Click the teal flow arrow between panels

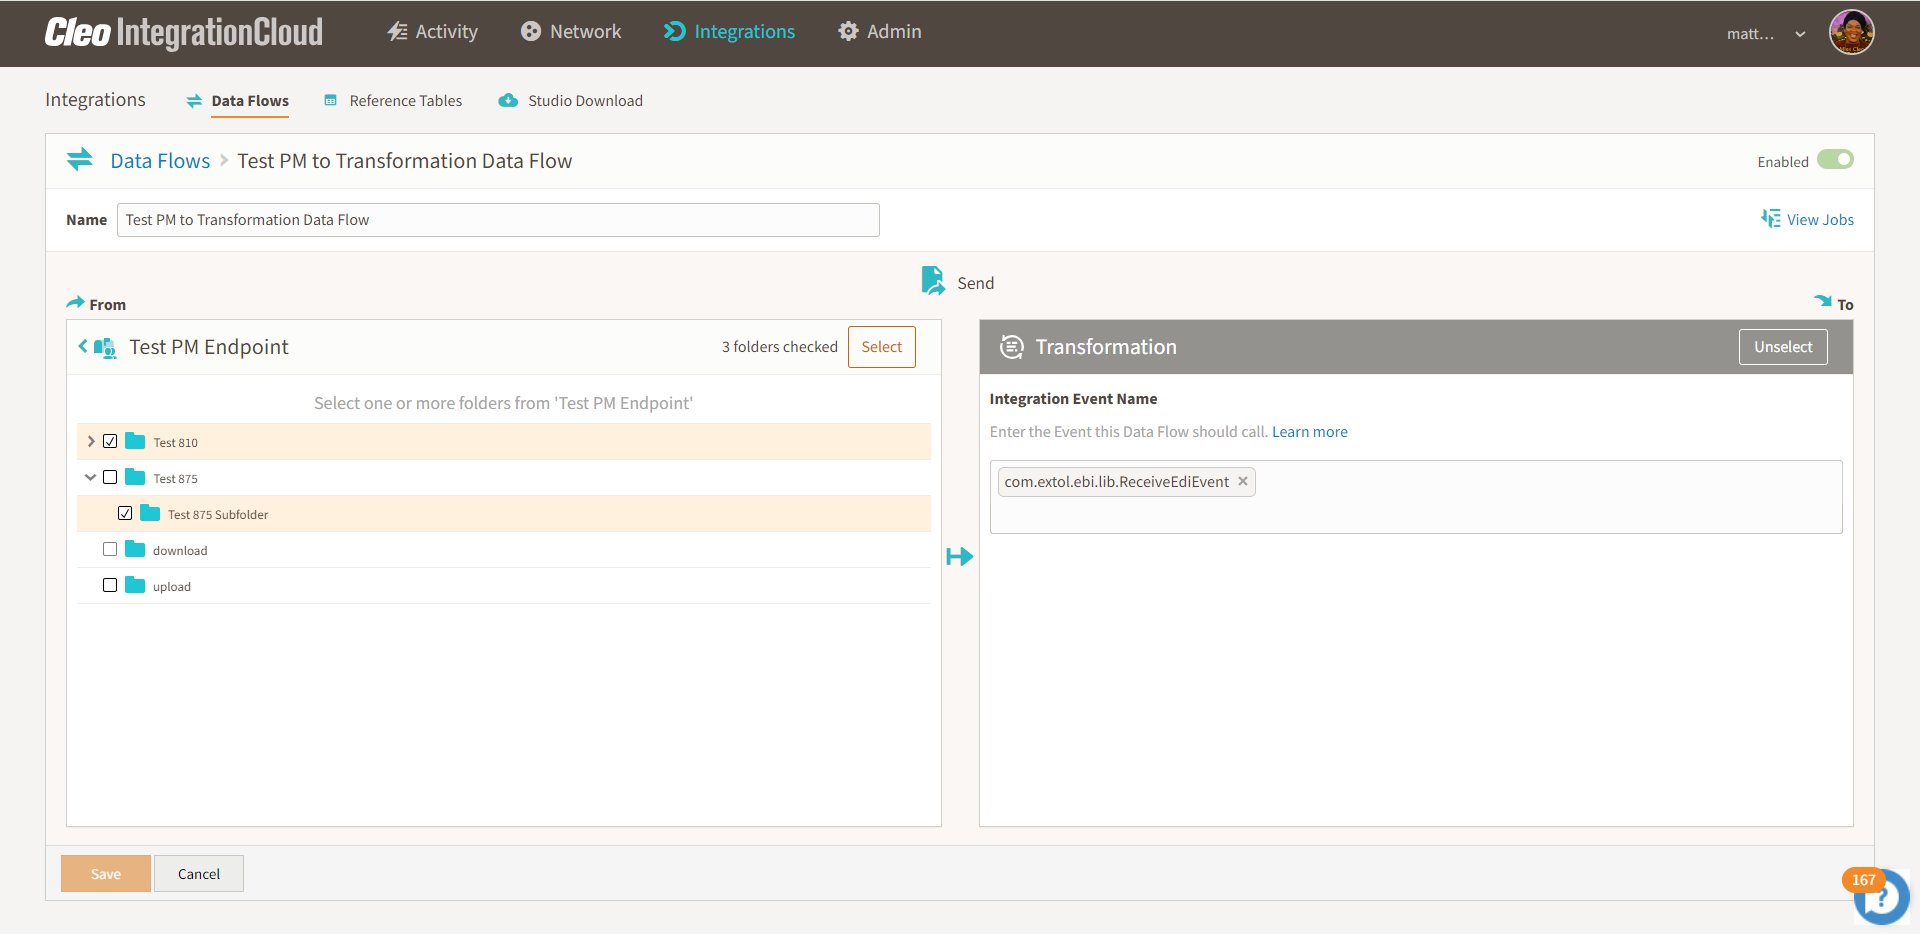(x=960, y=557)
